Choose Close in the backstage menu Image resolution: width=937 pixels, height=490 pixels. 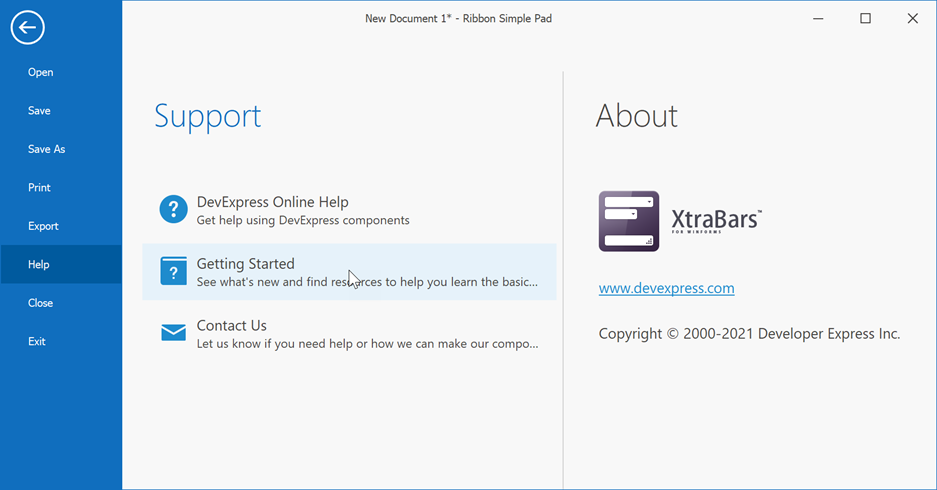click(x=61, y=303)
